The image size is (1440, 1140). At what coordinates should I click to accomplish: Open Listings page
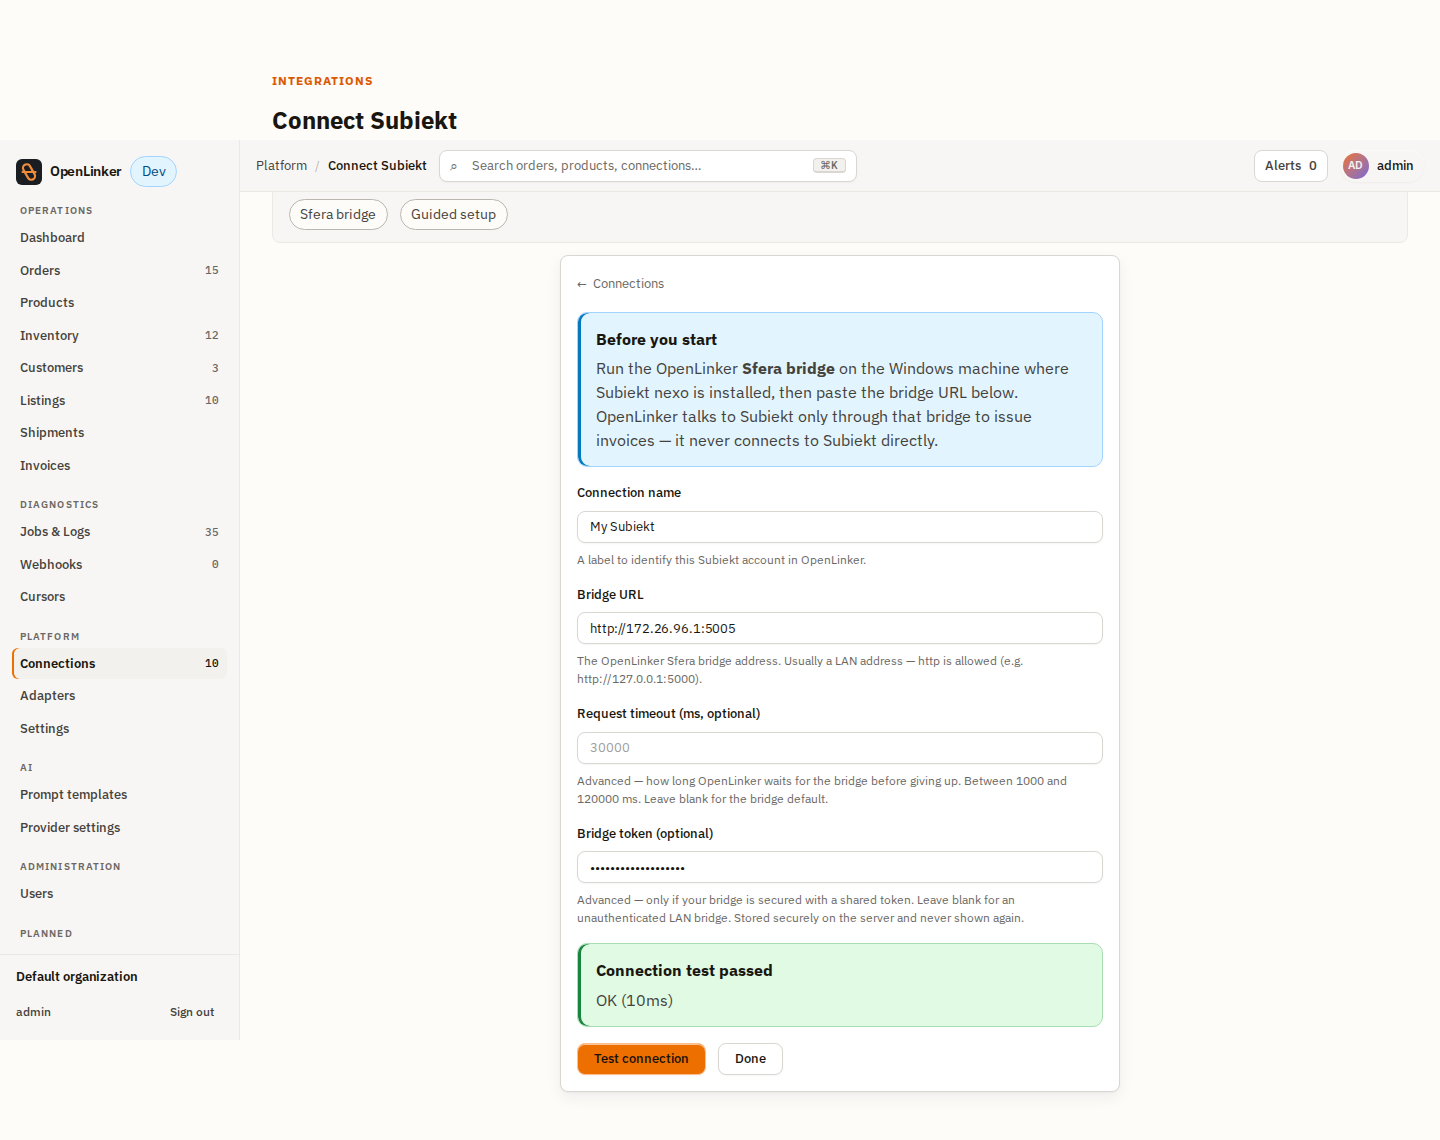[x=120, y=401]
